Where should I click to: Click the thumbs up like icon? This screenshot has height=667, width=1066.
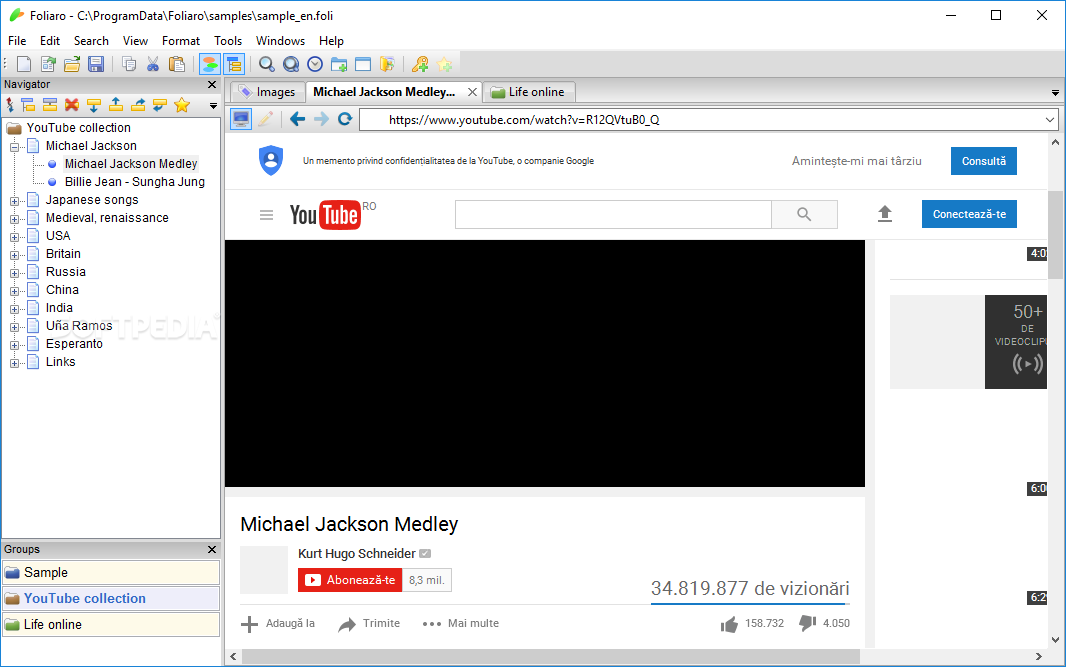pos(729,623)
